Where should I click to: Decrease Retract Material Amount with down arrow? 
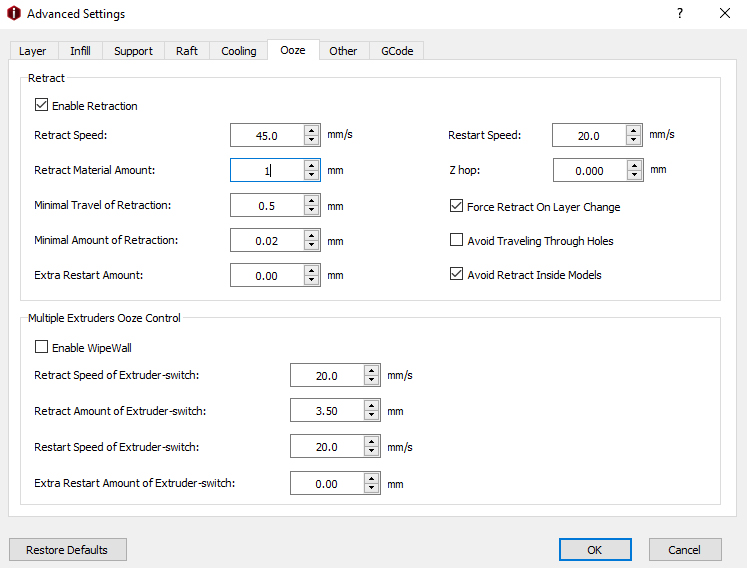(x=311, y=176)
